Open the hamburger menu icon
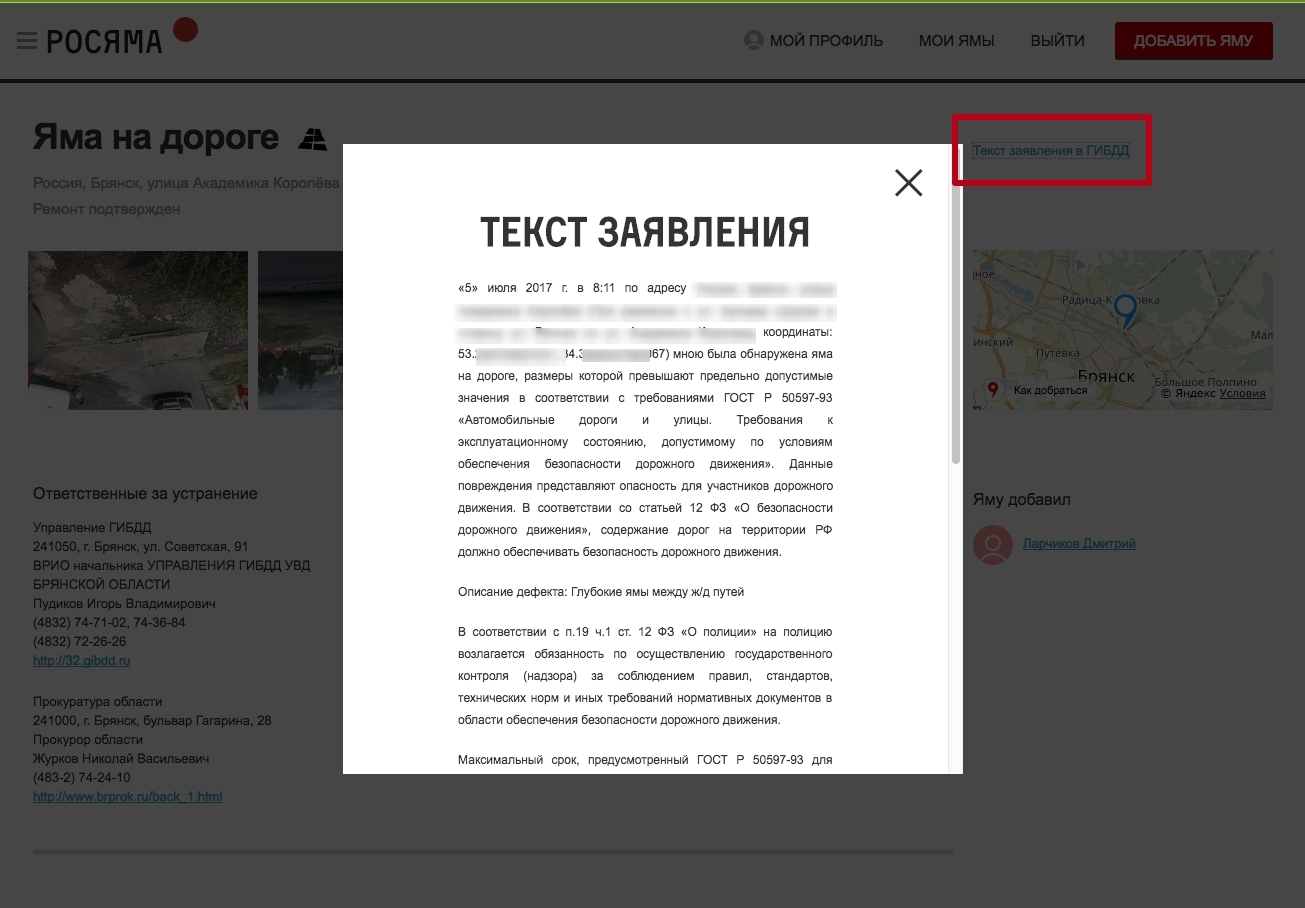The width and height of the screenshot is (1305, 908). [x=27, y=41]
